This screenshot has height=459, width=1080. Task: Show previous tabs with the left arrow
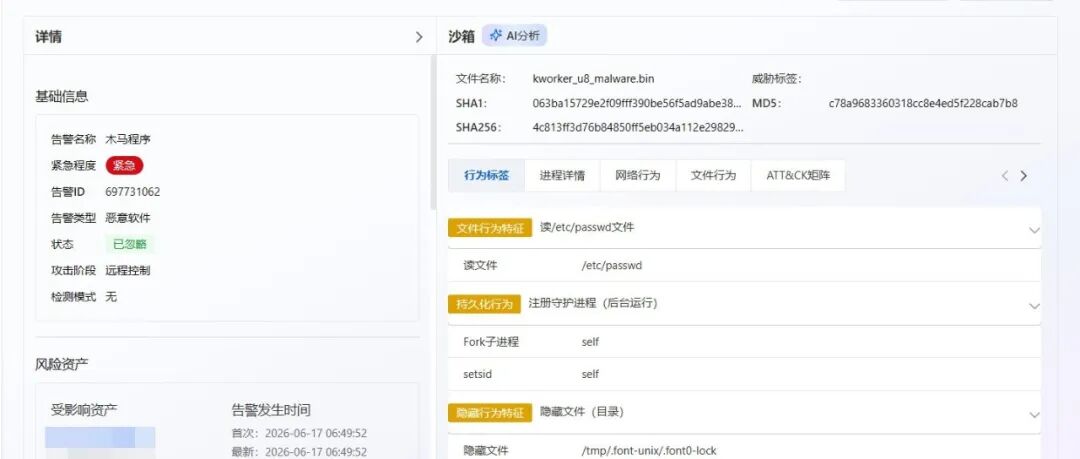[x=1005, y=176]
